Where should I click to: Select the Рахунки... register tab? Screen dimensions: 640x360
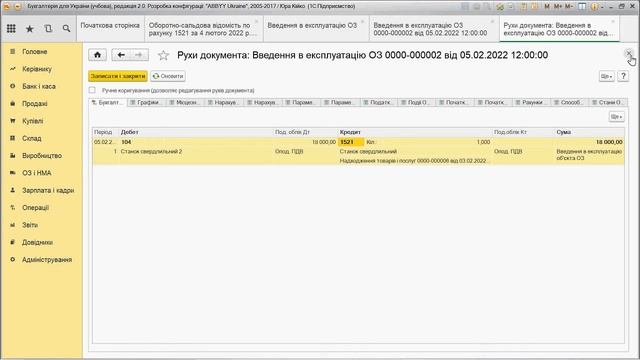tap(531, 102)
